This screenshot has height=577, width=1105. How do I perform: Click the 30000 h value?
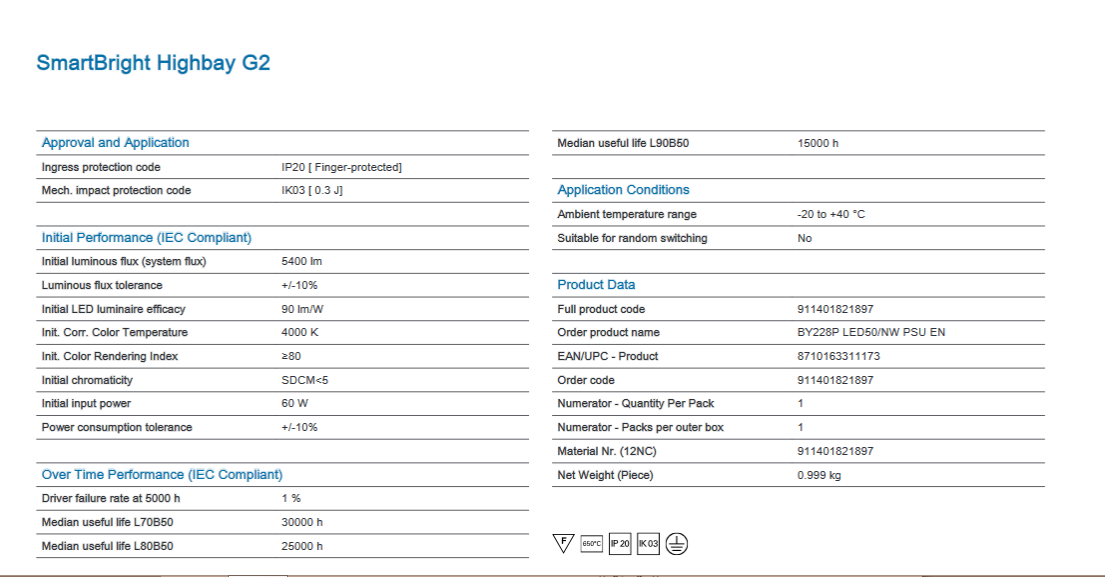[x=302, y=522]
